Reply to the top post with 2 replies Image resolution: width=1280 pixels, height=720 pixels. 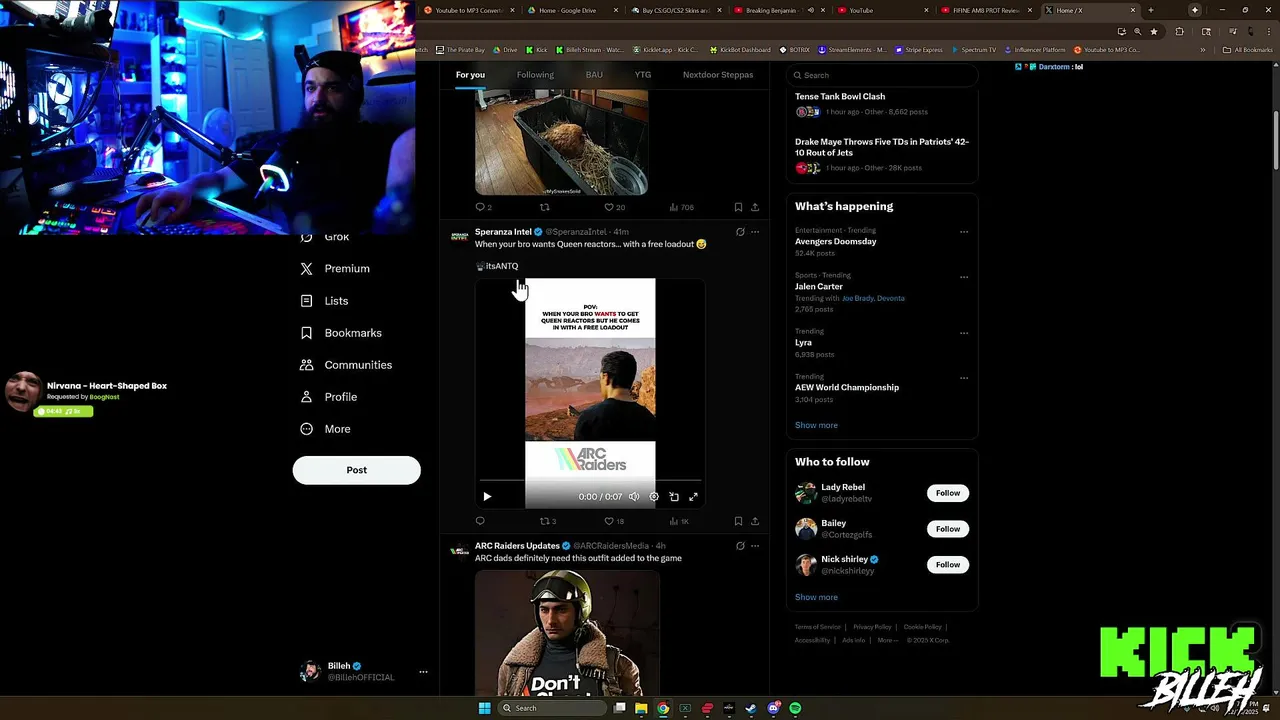coord(483,207)
